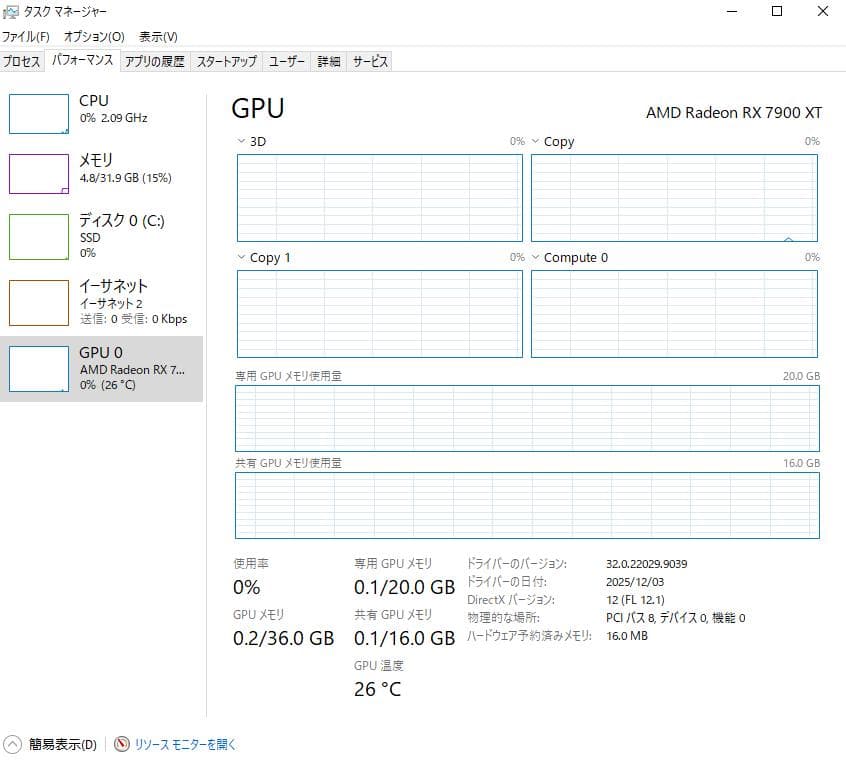Click the resource monitor icon at the bottom
This screenshot has width=846, height=768.
point(121,744)
